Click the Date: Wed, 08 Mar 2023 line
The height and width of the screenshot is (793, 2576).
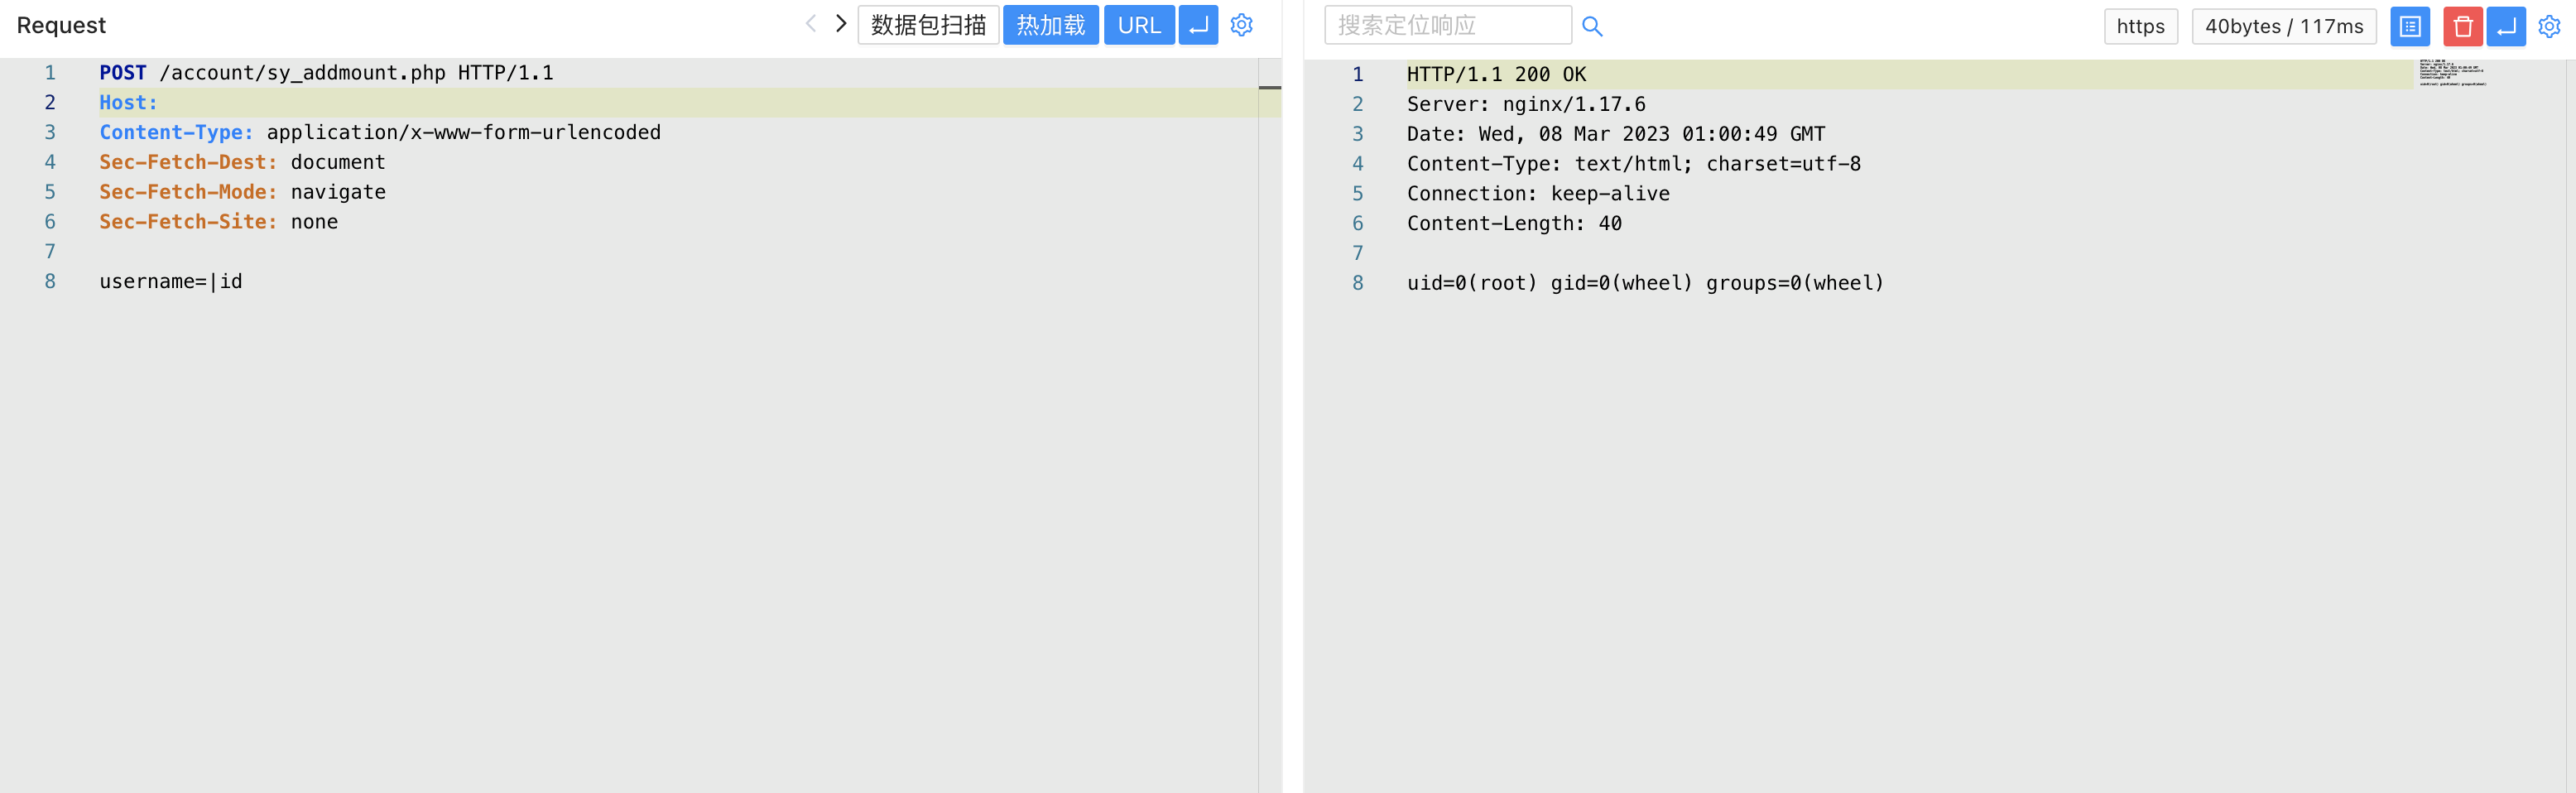coord(1616,134)
